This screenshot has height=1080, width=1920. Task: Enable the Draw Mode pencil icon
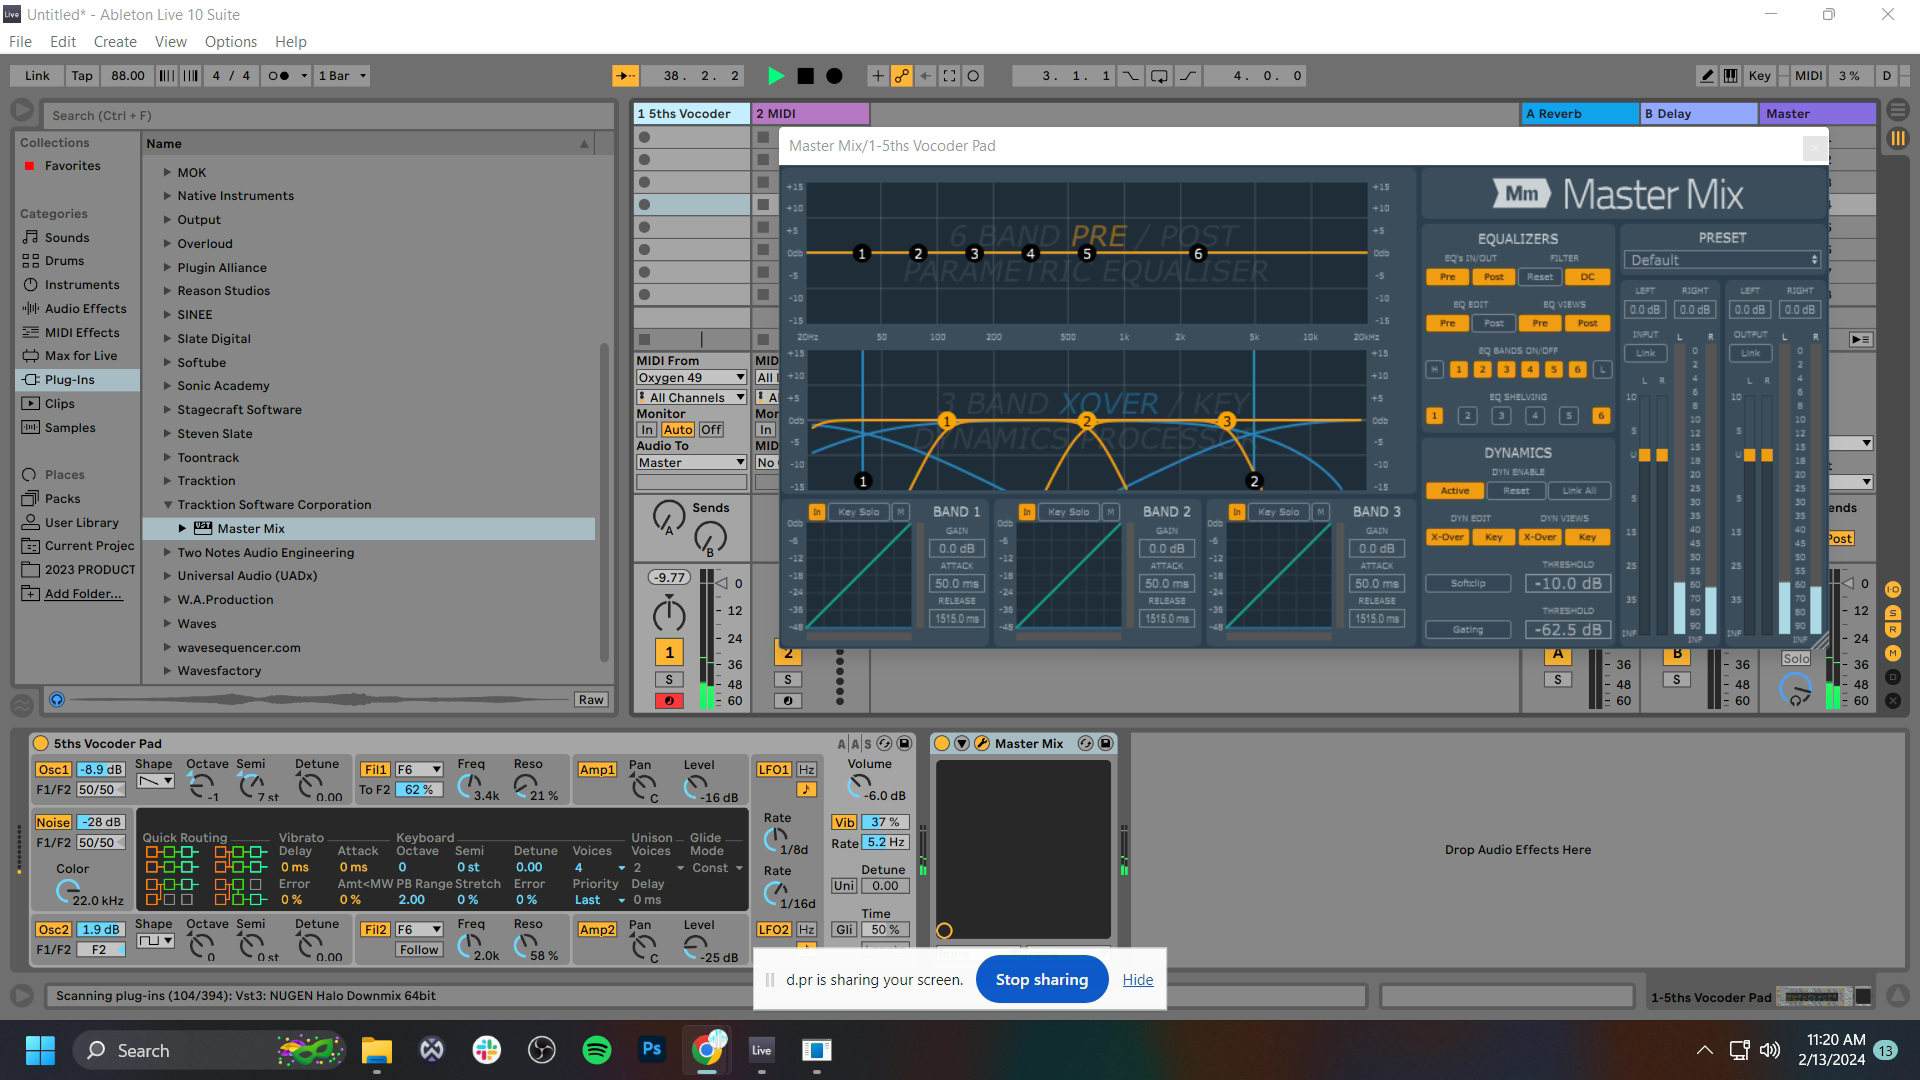pos(1707,76)
